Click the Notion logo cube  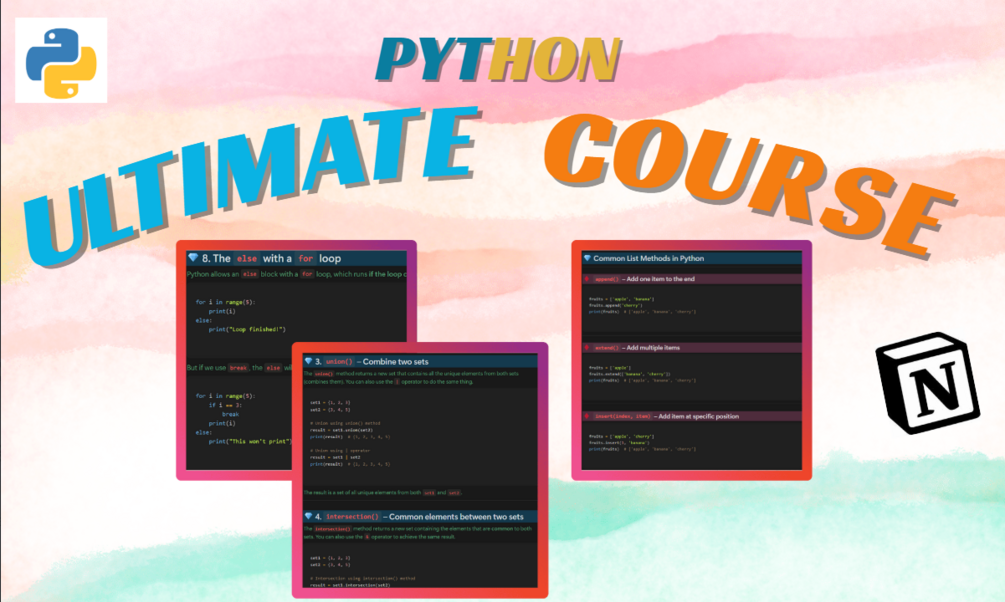coord(928,382)
